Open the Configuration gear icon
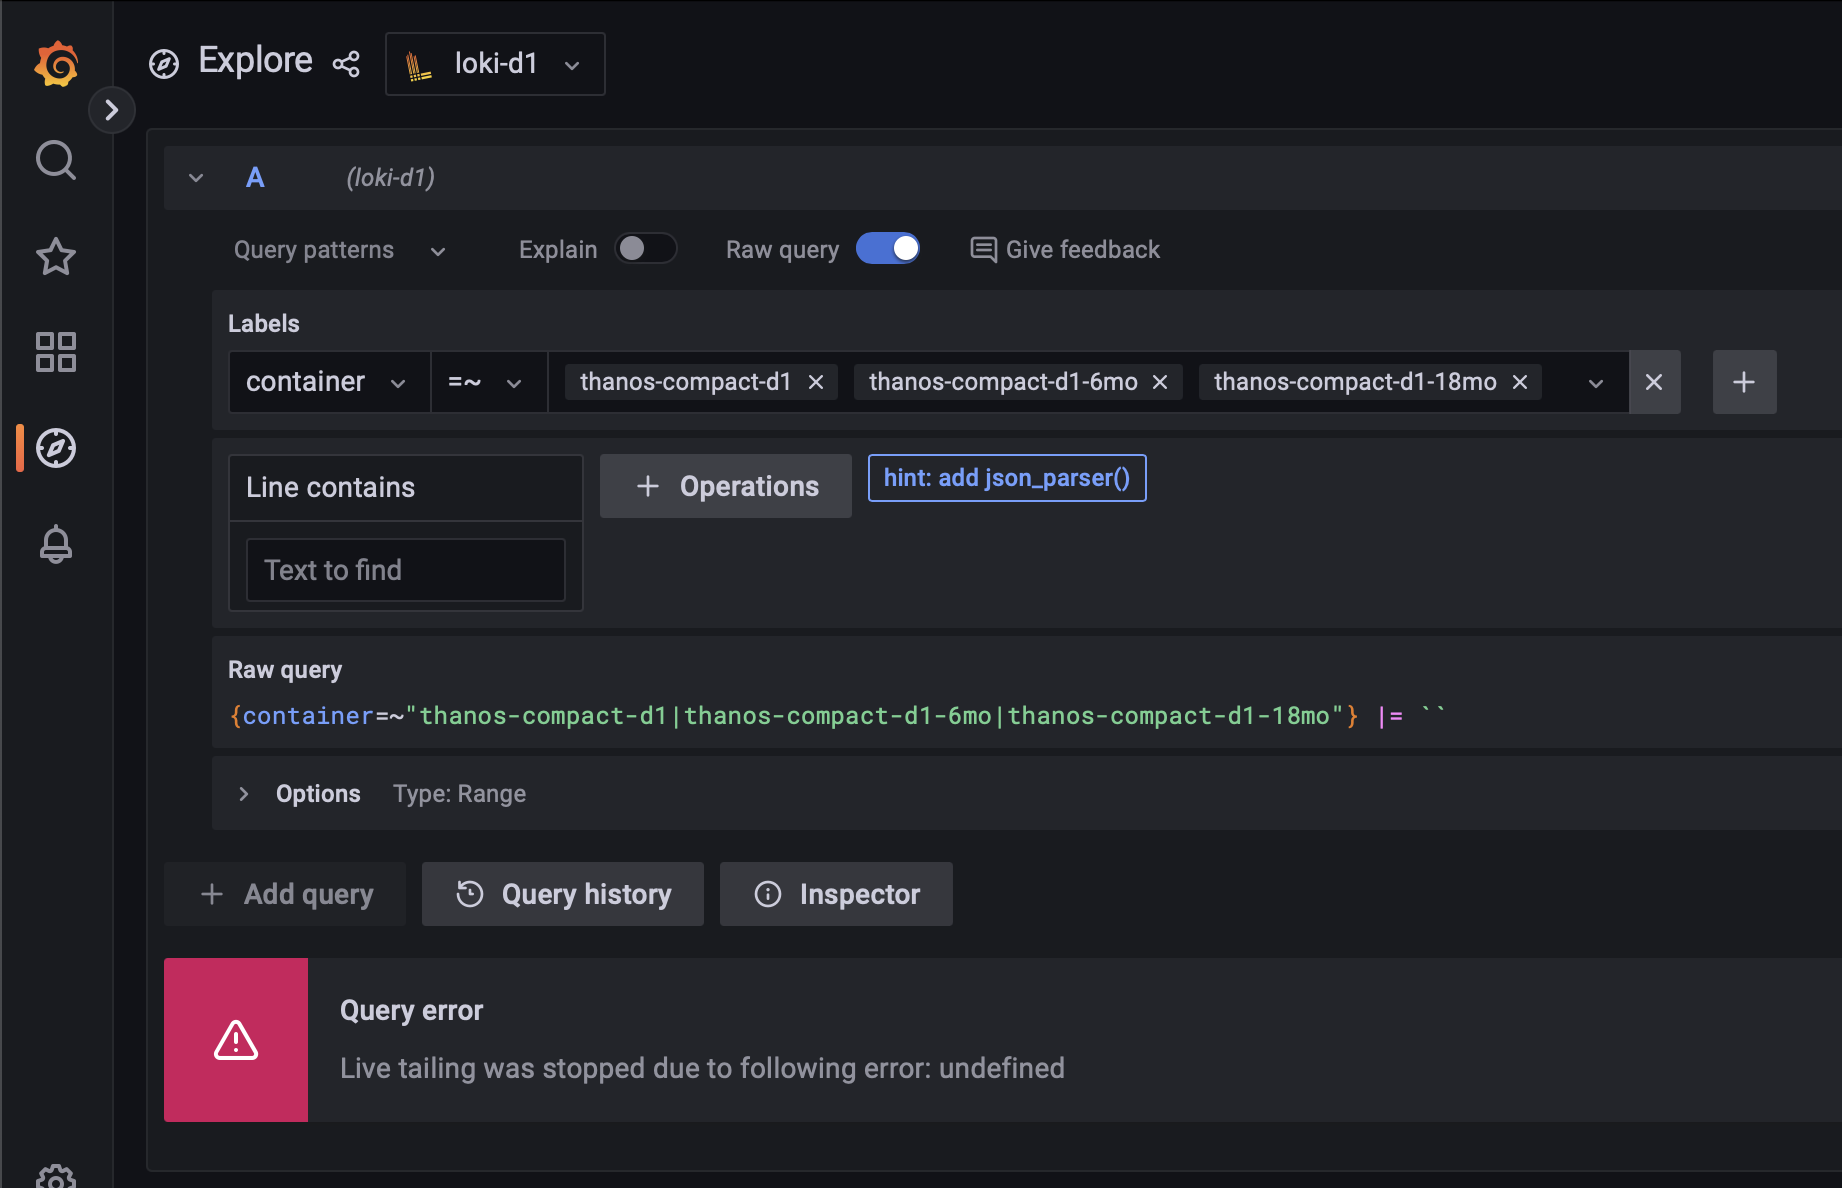 coord(56,1178)
